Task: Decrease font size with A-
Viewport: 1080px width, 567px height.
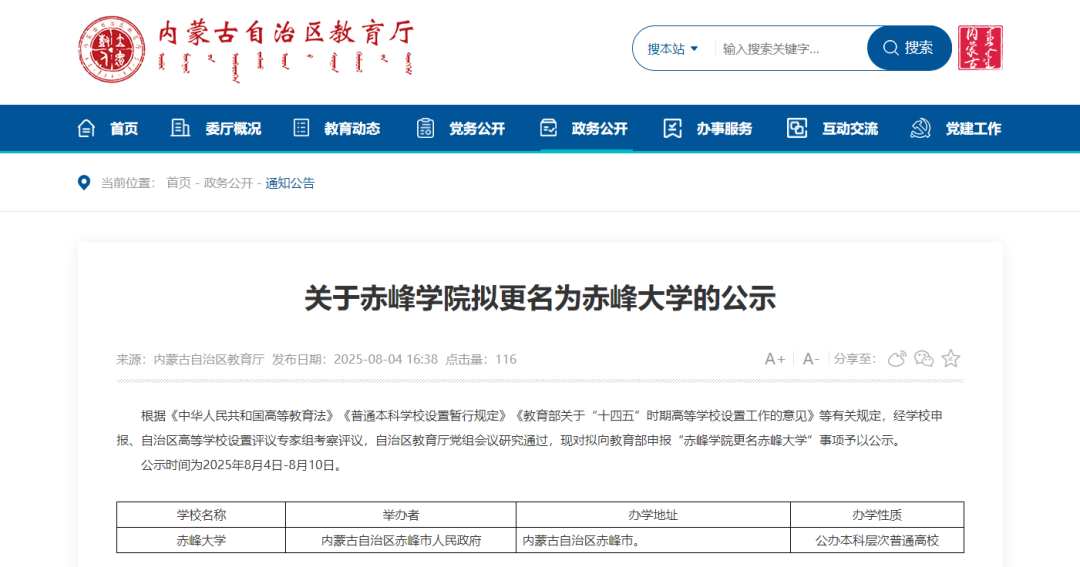Action: pyautogui.click(x=811, y=359)
